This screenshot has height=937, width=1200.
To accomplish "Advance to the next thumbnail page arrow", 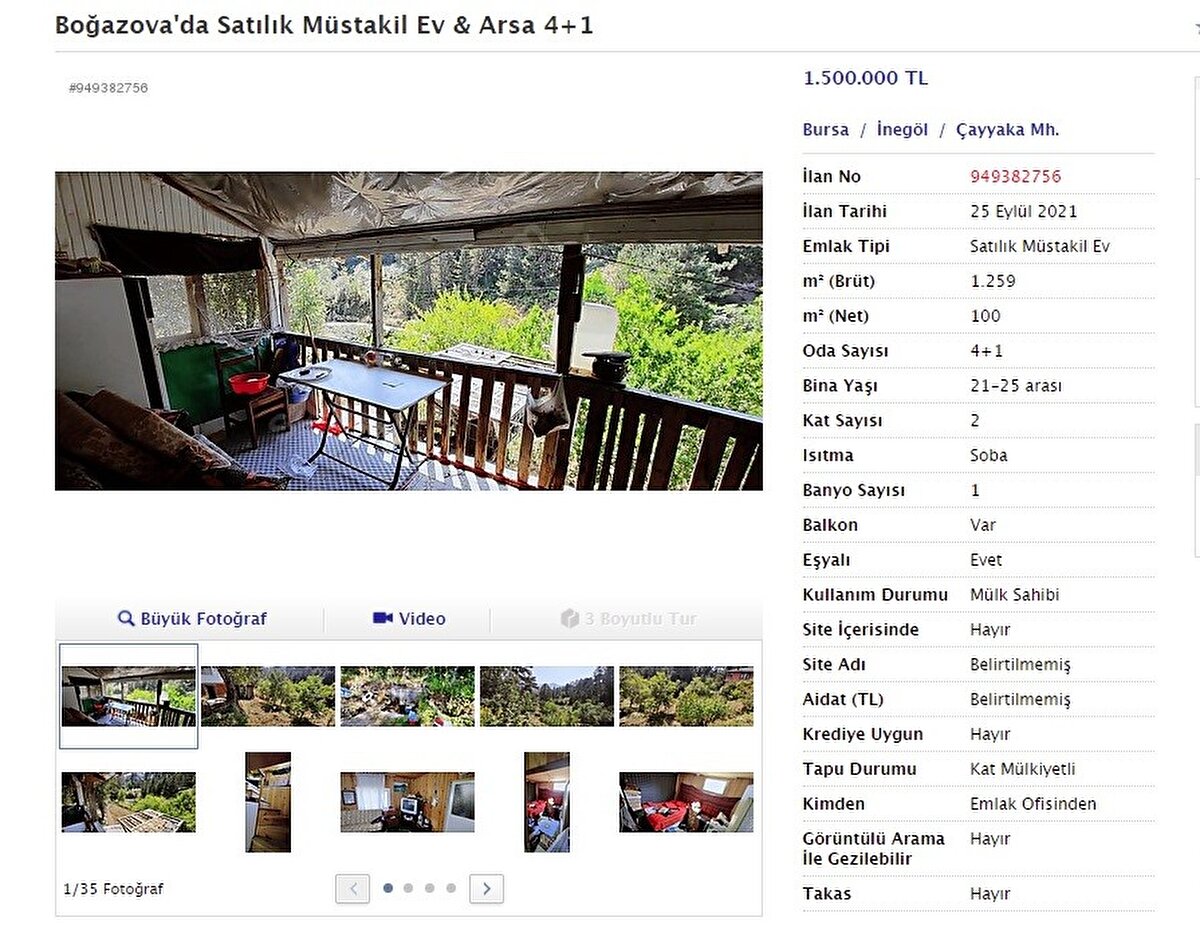I will [x=486, y=888].
